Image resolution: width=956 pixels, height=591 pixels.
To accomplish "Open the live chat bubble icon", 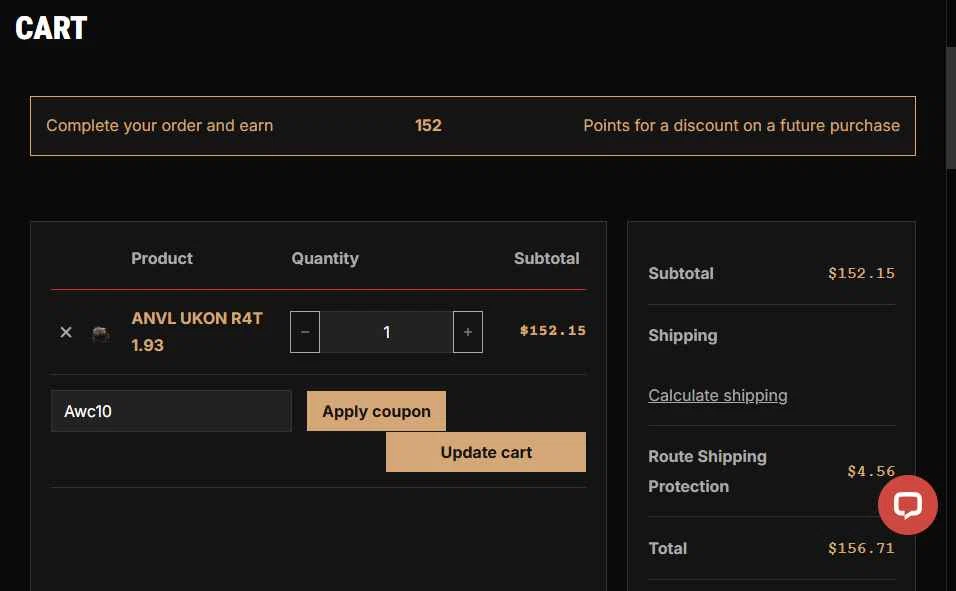I will (907, 505).
